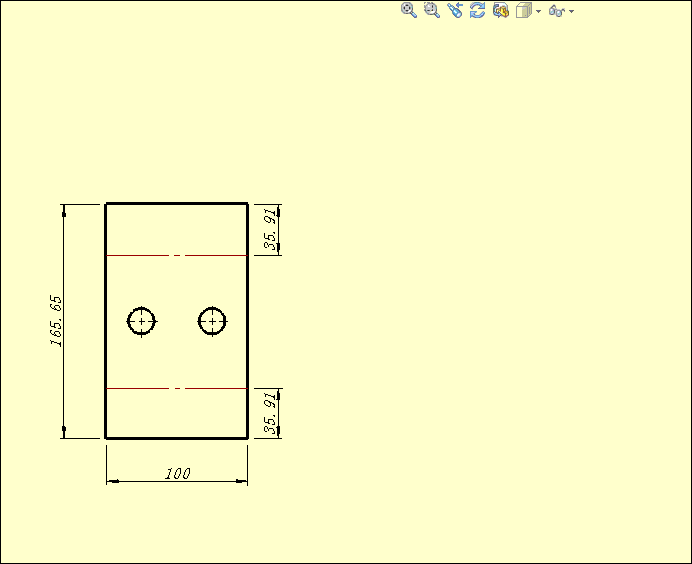Select the left hole circle
The height and width of the screenshot is (564, 692).
[141, 321]
